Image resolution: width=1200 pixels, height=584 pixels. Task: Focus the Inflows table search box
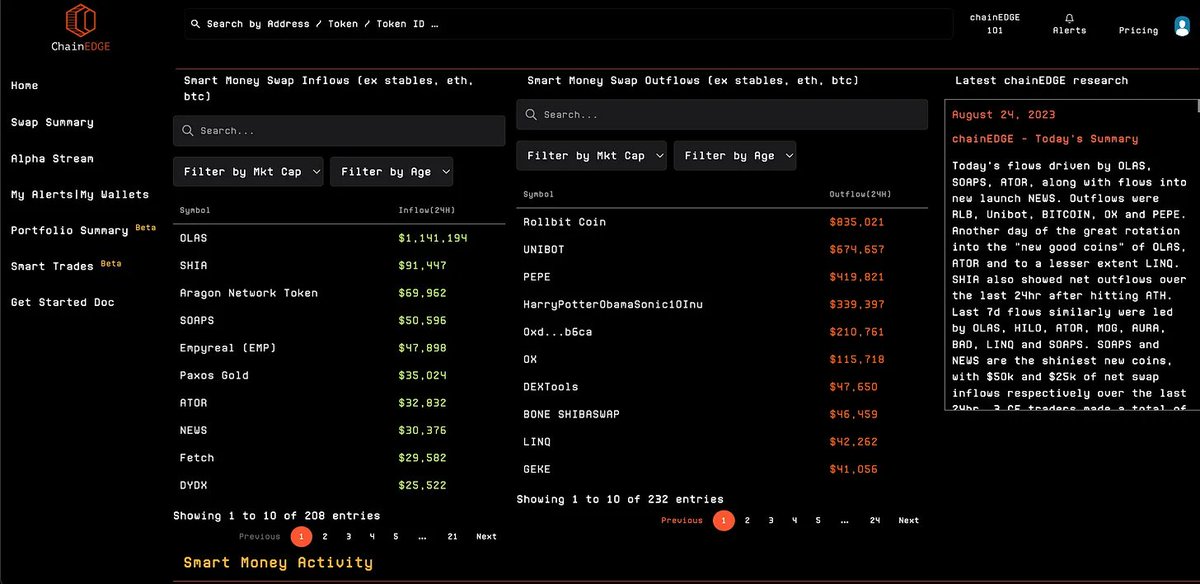[339, 131]
